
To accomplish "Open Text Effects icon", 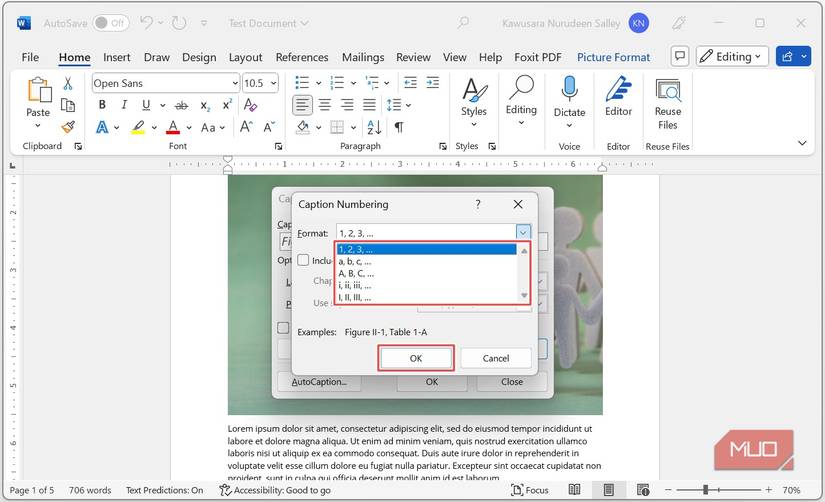I will [102, 127].
